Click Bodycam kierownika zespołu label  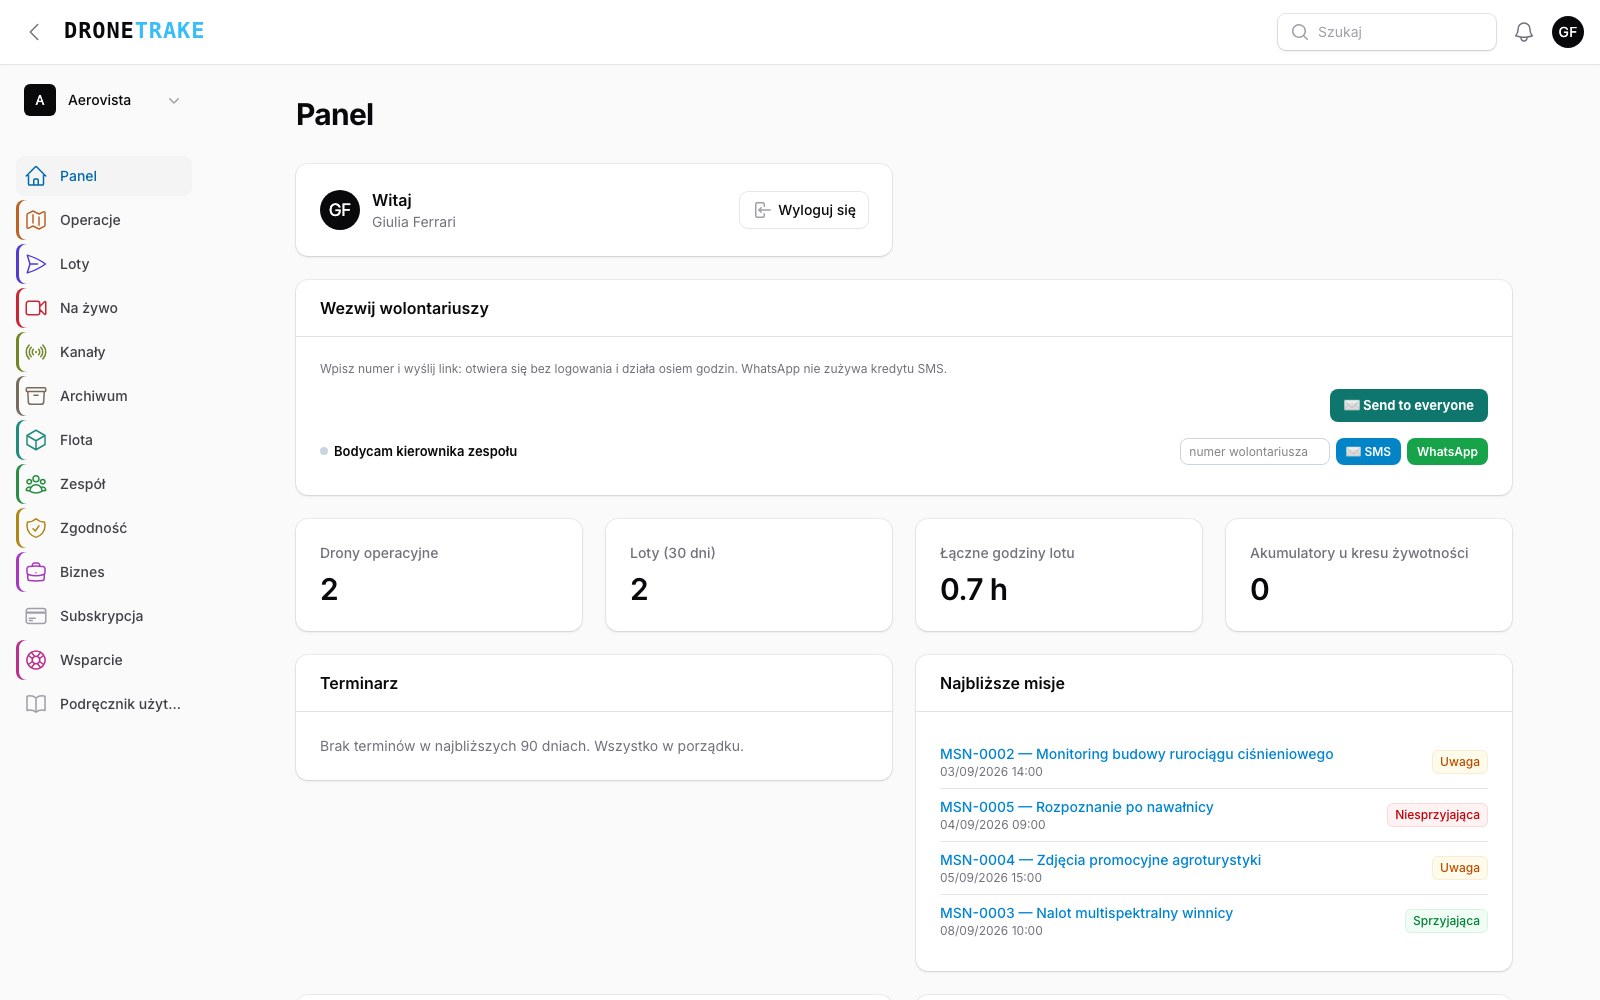425,451
